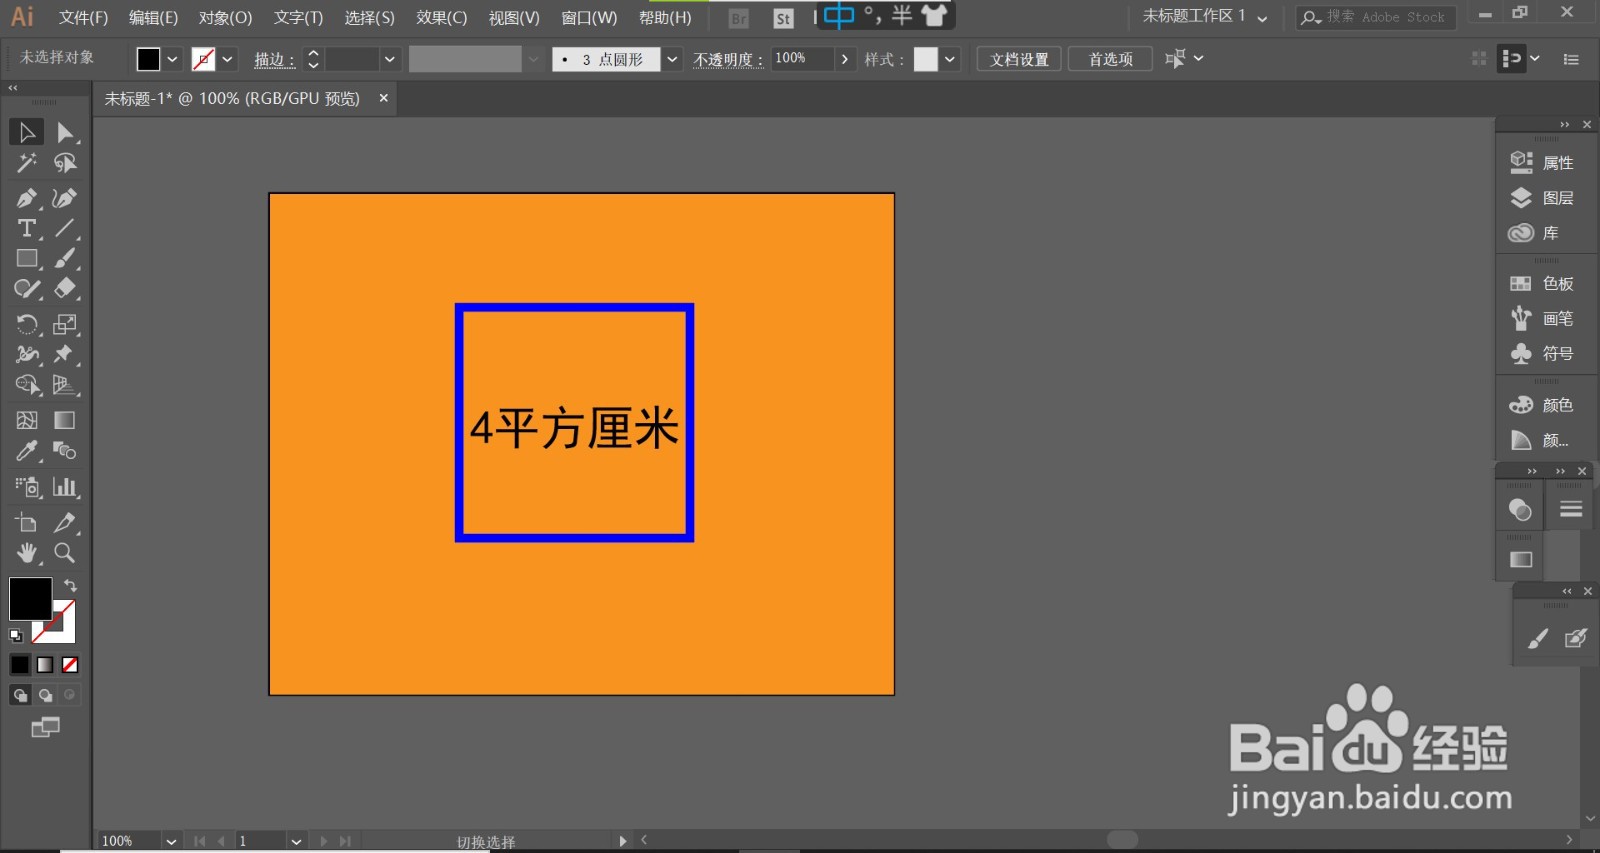Set paint mode to Gradient
The image size is (1600, 853).
(x=45, y=665)
